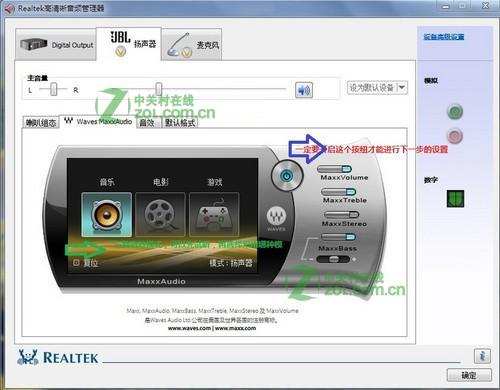The width and height of the screenshot is (500, 390).
Task: Select the 电影 movie film reel icon
Action: pyautogui.click(x=160, y=214)
